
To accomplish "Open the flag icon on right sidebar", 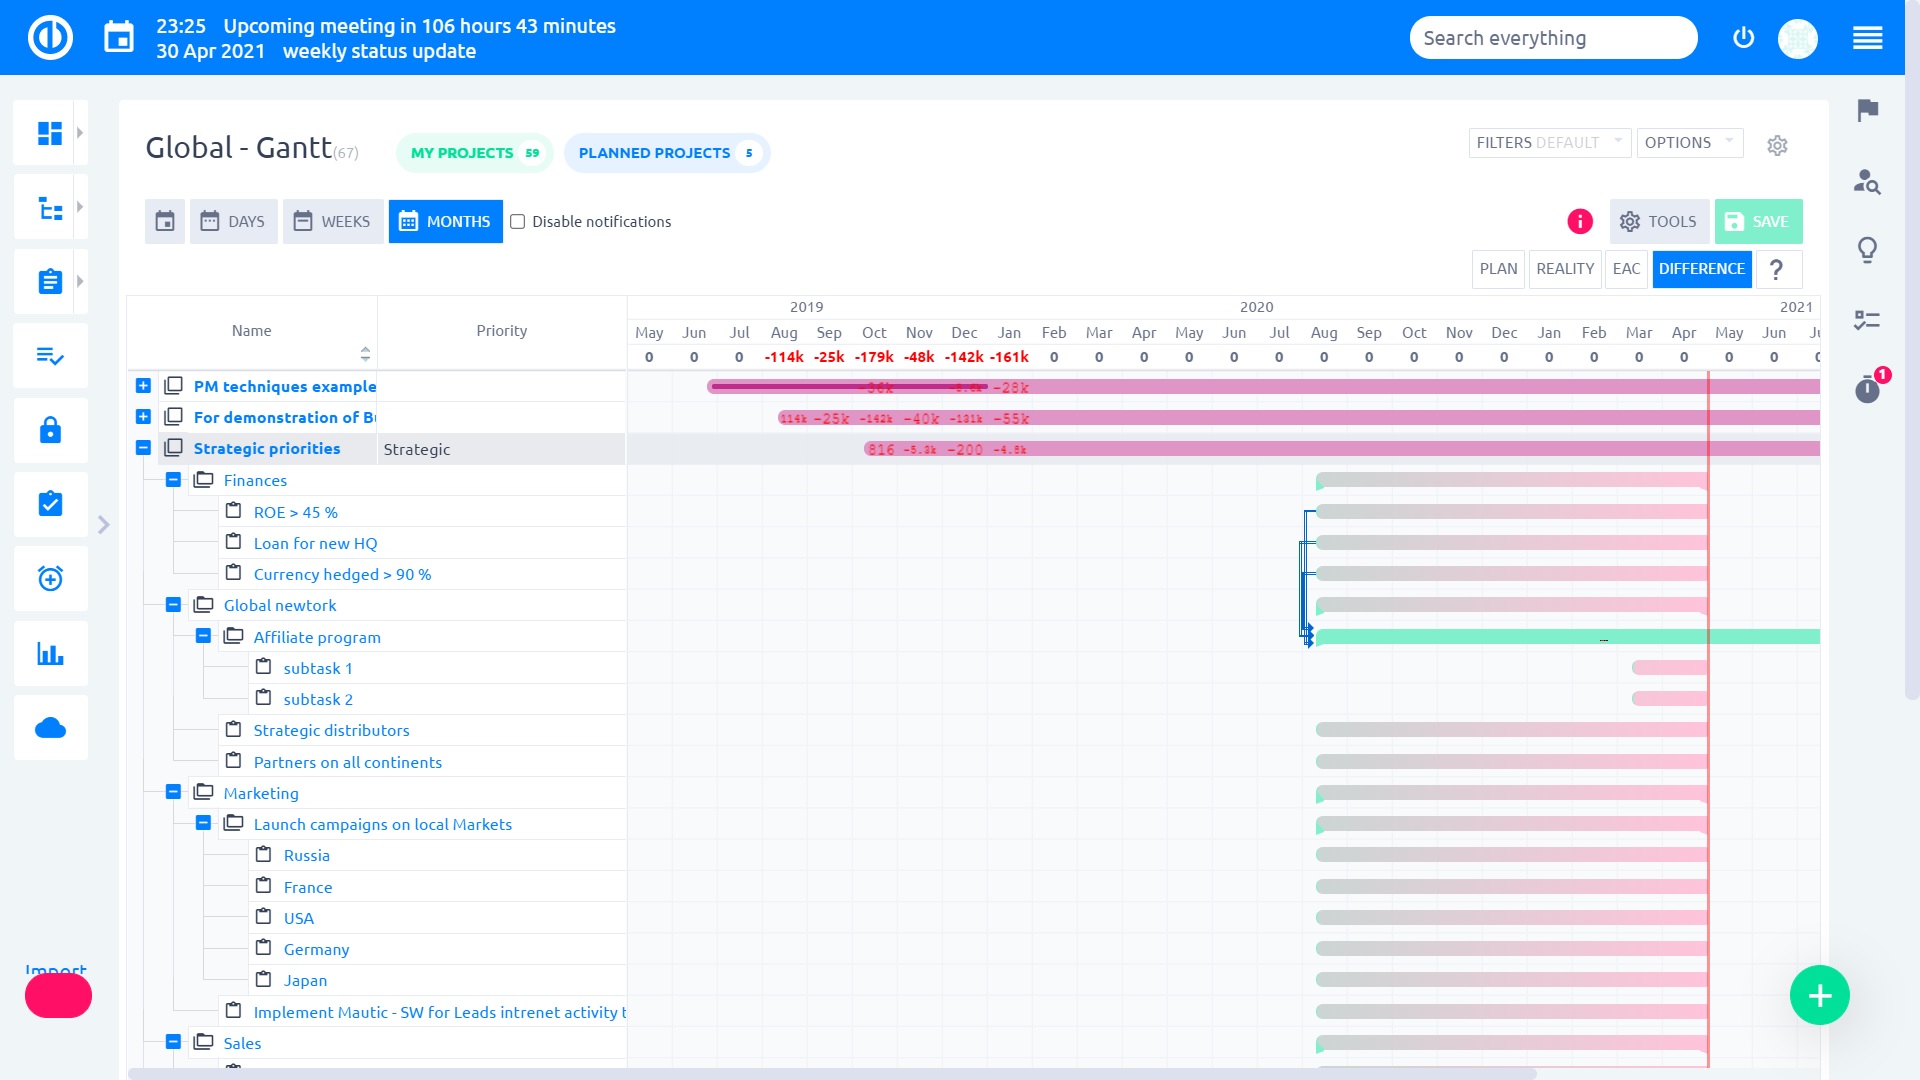I will click(x=1867, y=110).
